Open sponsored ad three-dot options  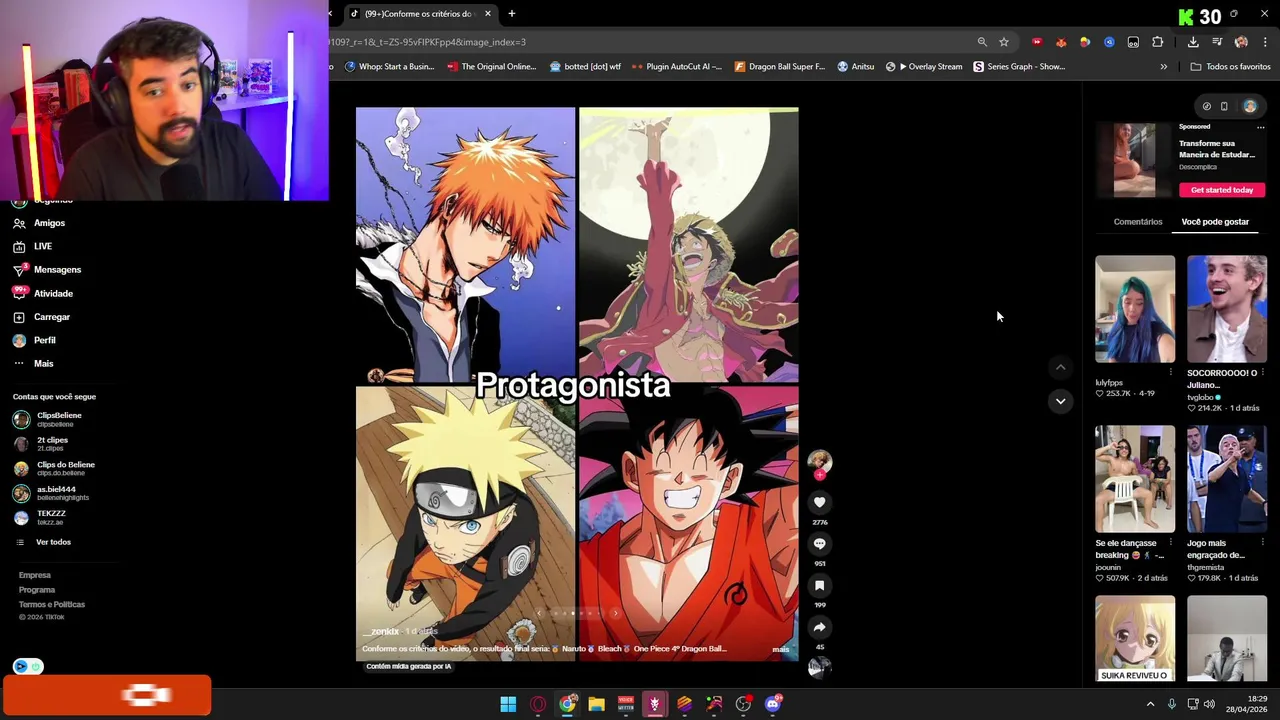click(1260, 127)
